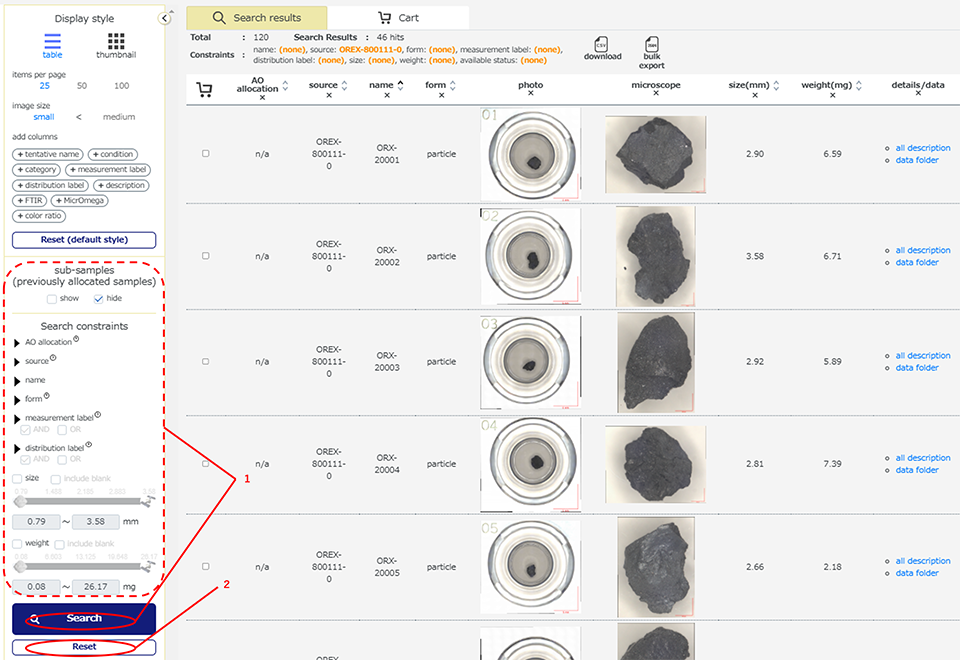Click the bulk export JSON icon
The height and width of the screenshot is (660, 960).
[652, 47]
